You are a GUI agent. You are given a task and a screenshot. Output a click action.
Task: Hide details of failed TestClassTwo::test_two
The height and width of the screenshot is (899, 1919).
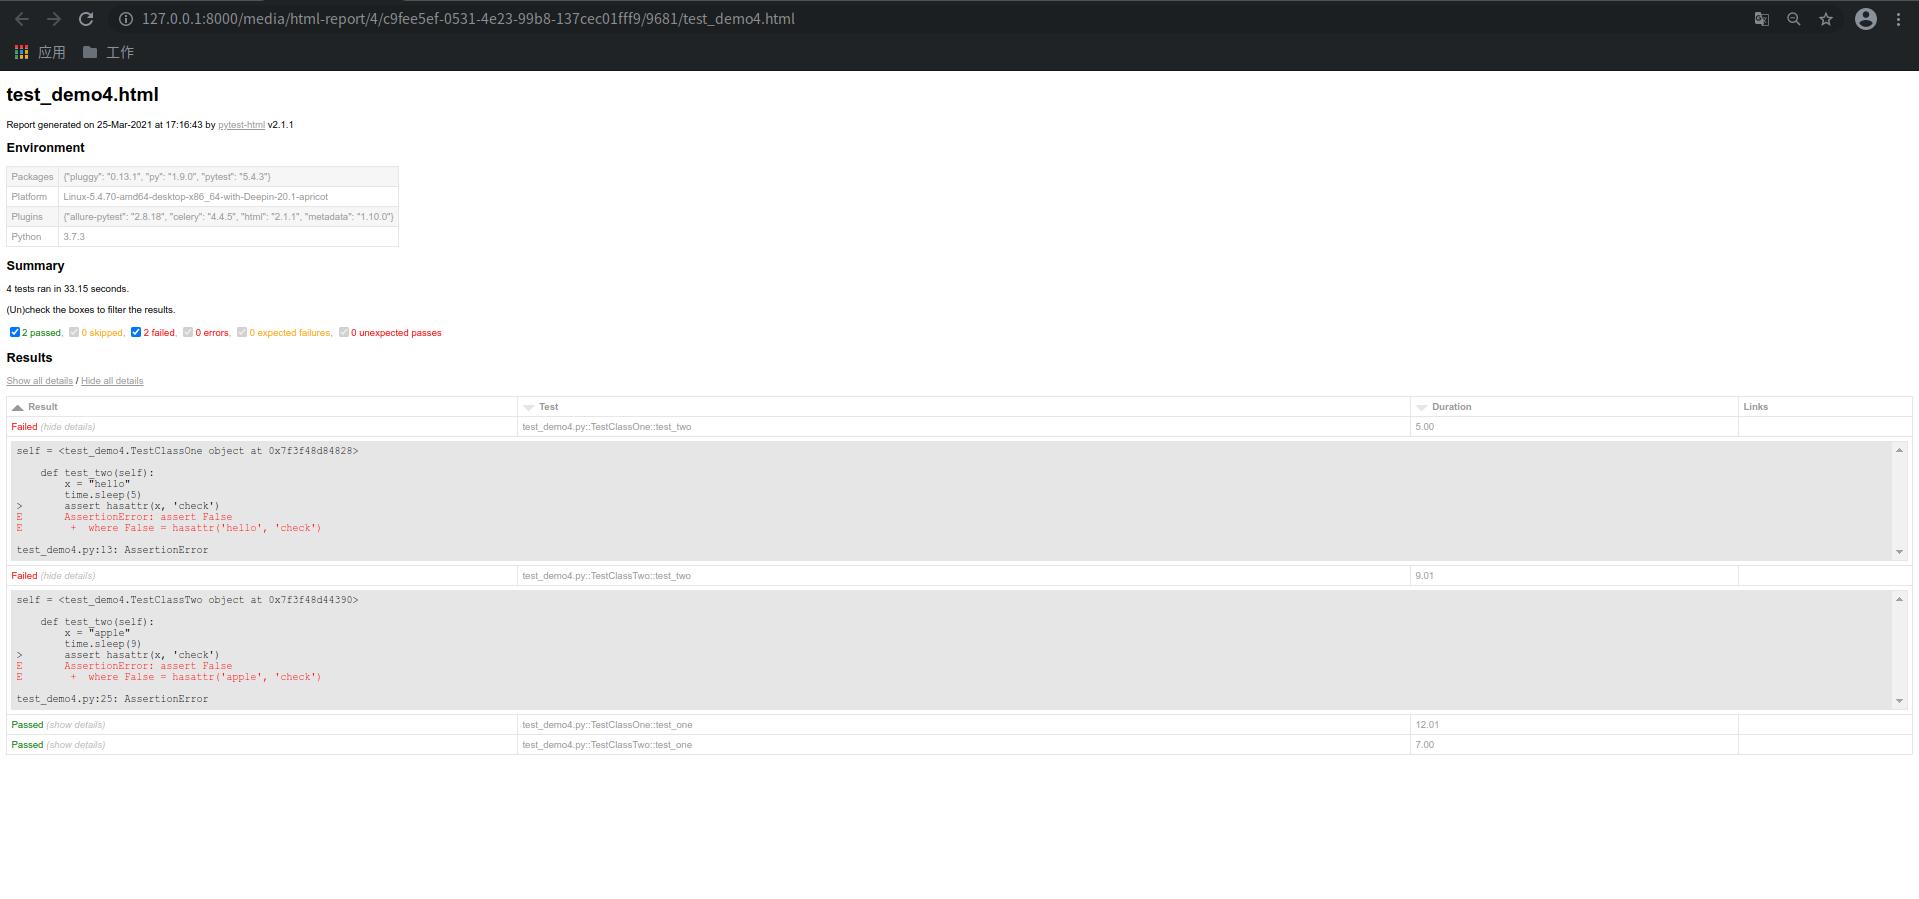click(x=68, y=576)
